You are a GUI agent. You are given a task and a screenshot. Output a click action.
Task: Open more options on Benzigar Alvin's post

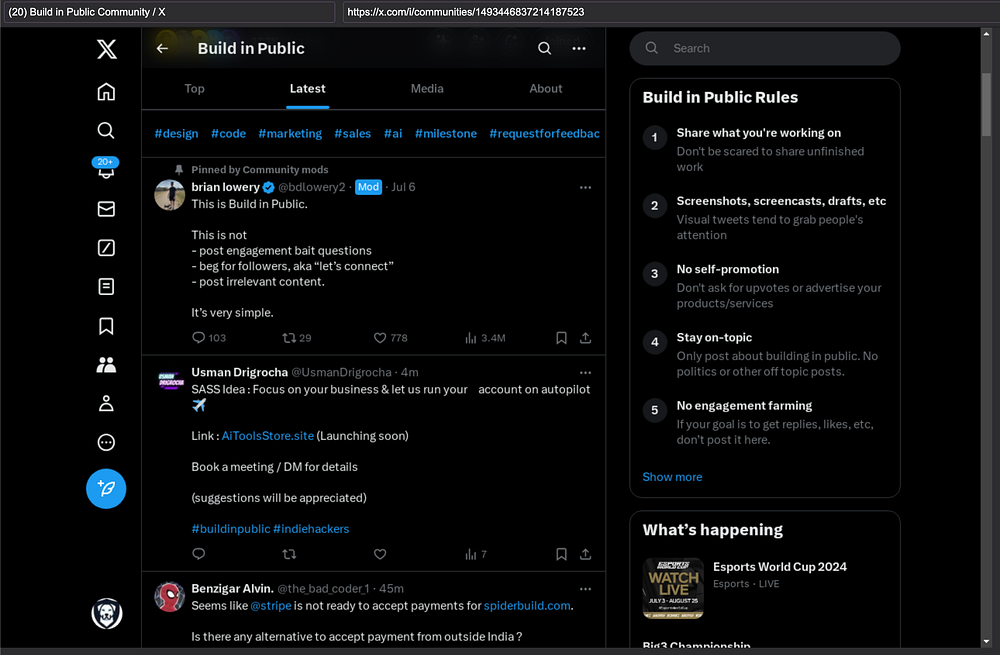click(585, 589)
